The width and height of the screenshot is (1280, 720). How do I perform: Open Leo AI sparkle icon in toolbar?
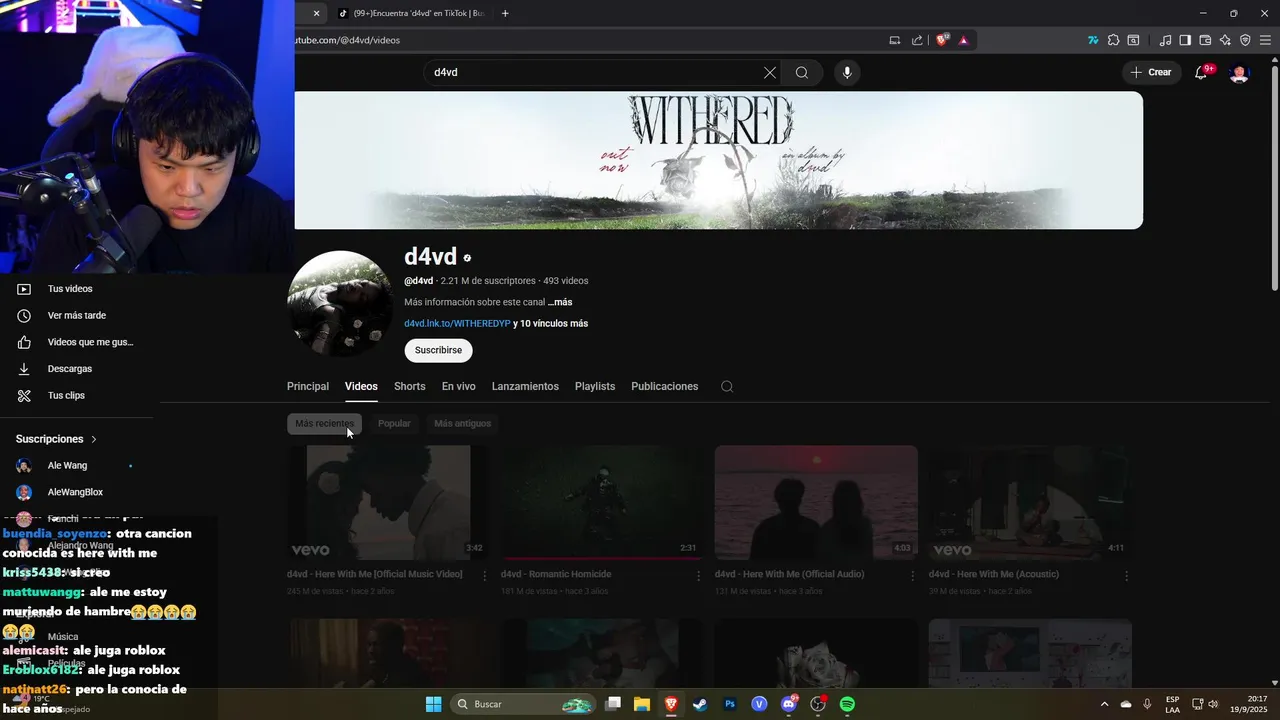point(1225,40)
